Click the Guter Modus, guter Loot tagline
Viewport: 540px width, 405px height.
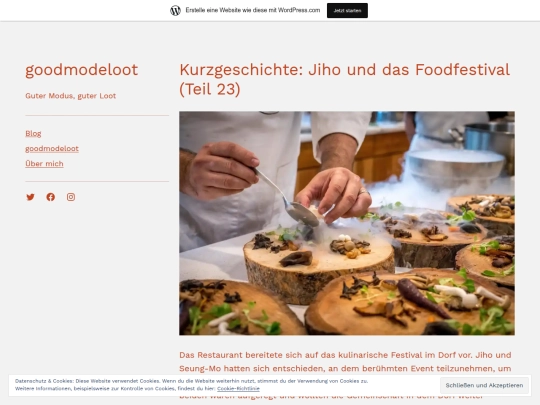click(71, 96)
